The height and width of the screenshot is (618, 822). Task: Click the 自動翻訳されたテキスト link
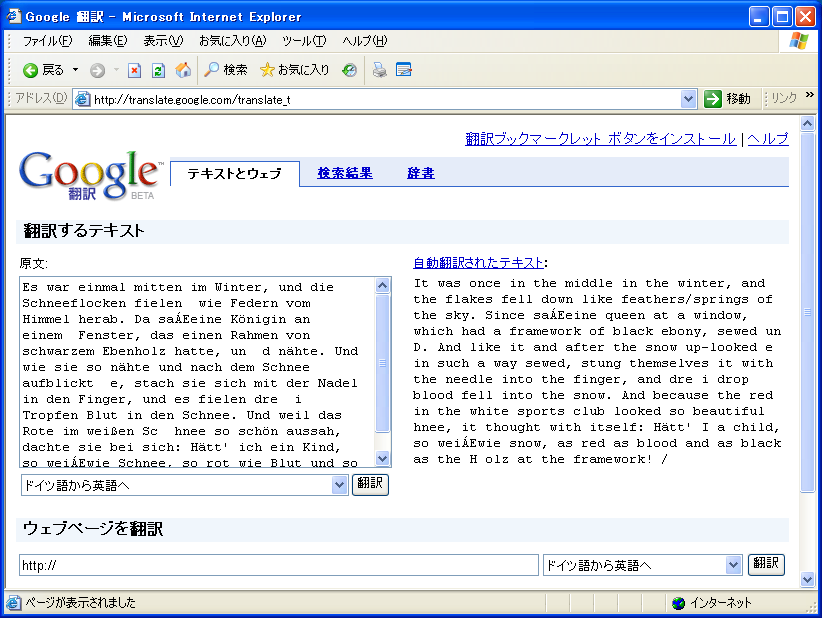pyautogui.click(x=478, y=263)
